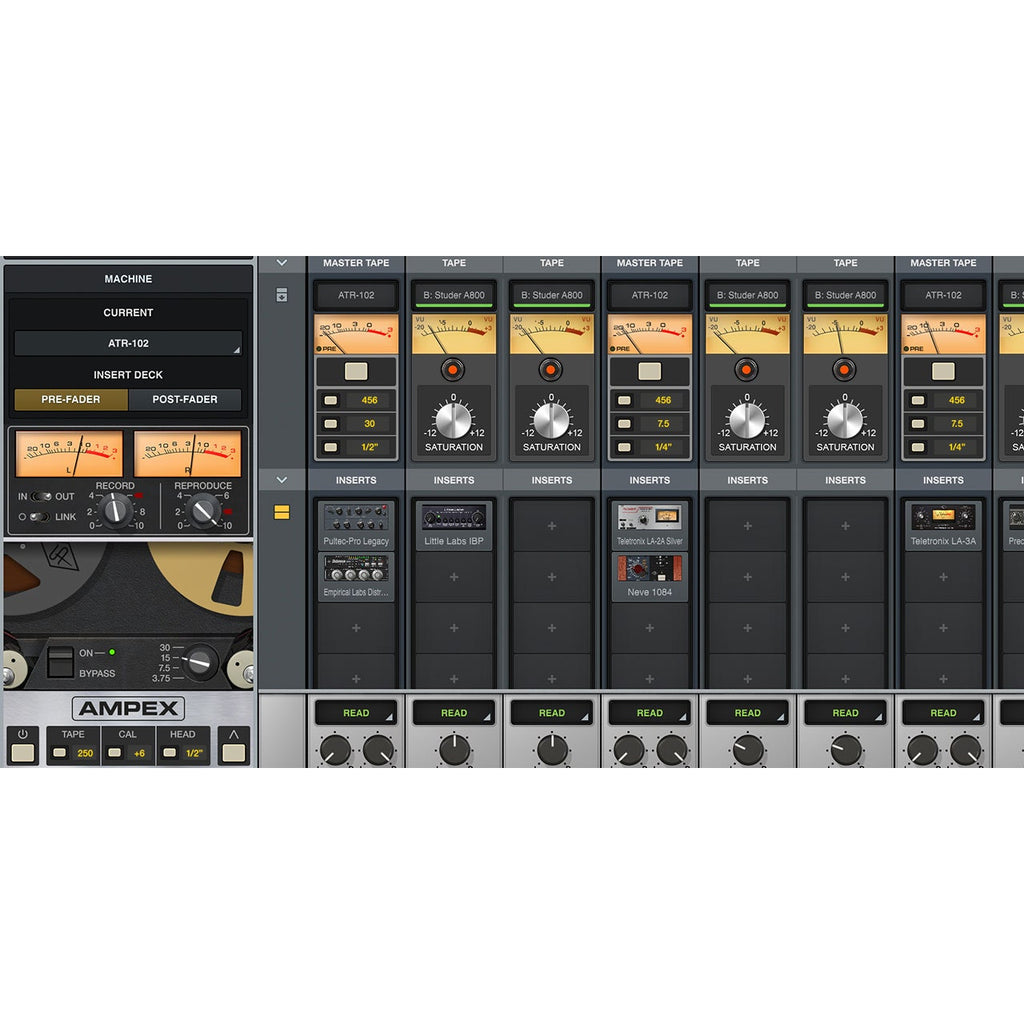The image size is (1024, 1024).
Task: Add insert in empty slot below Little Labs IBP
Action: 454,577
